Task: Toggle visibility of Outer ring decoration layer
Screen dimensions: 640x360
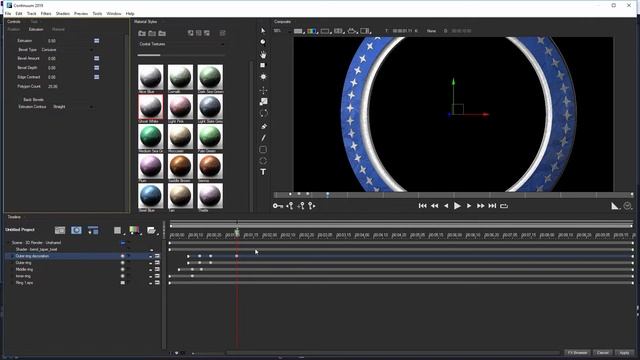Action: coord(122,256)
